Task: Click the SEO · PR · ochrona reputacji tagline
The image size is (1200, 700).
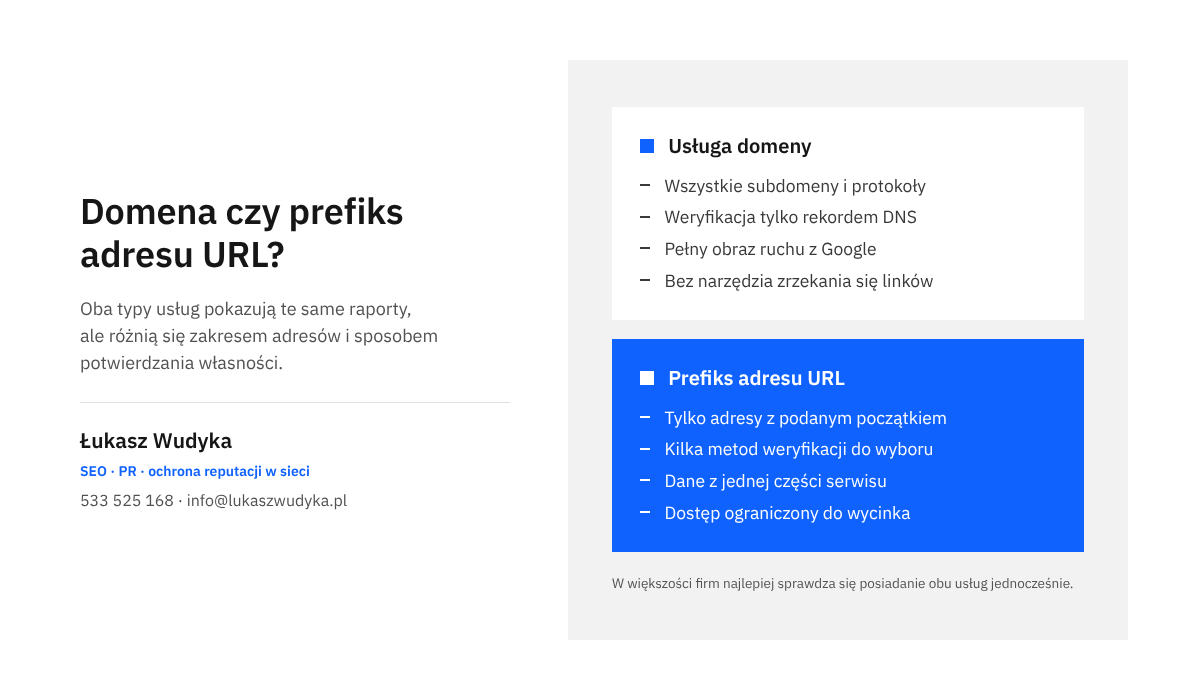Action: click(195, 471)
